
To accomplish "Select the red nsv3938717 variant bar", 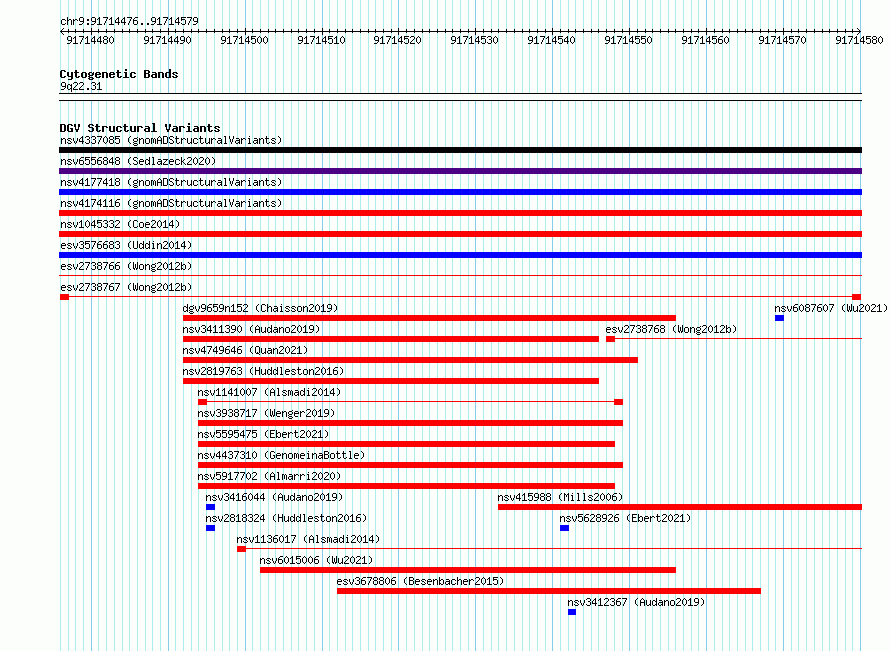I will [x=410, y=423].
